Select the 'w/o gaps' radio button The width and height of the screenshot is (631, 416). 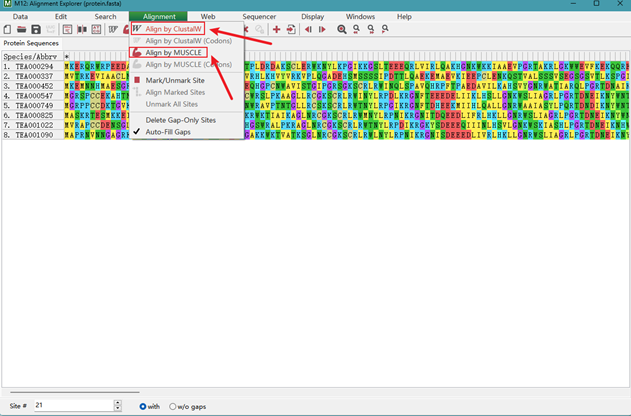[173, 406]
